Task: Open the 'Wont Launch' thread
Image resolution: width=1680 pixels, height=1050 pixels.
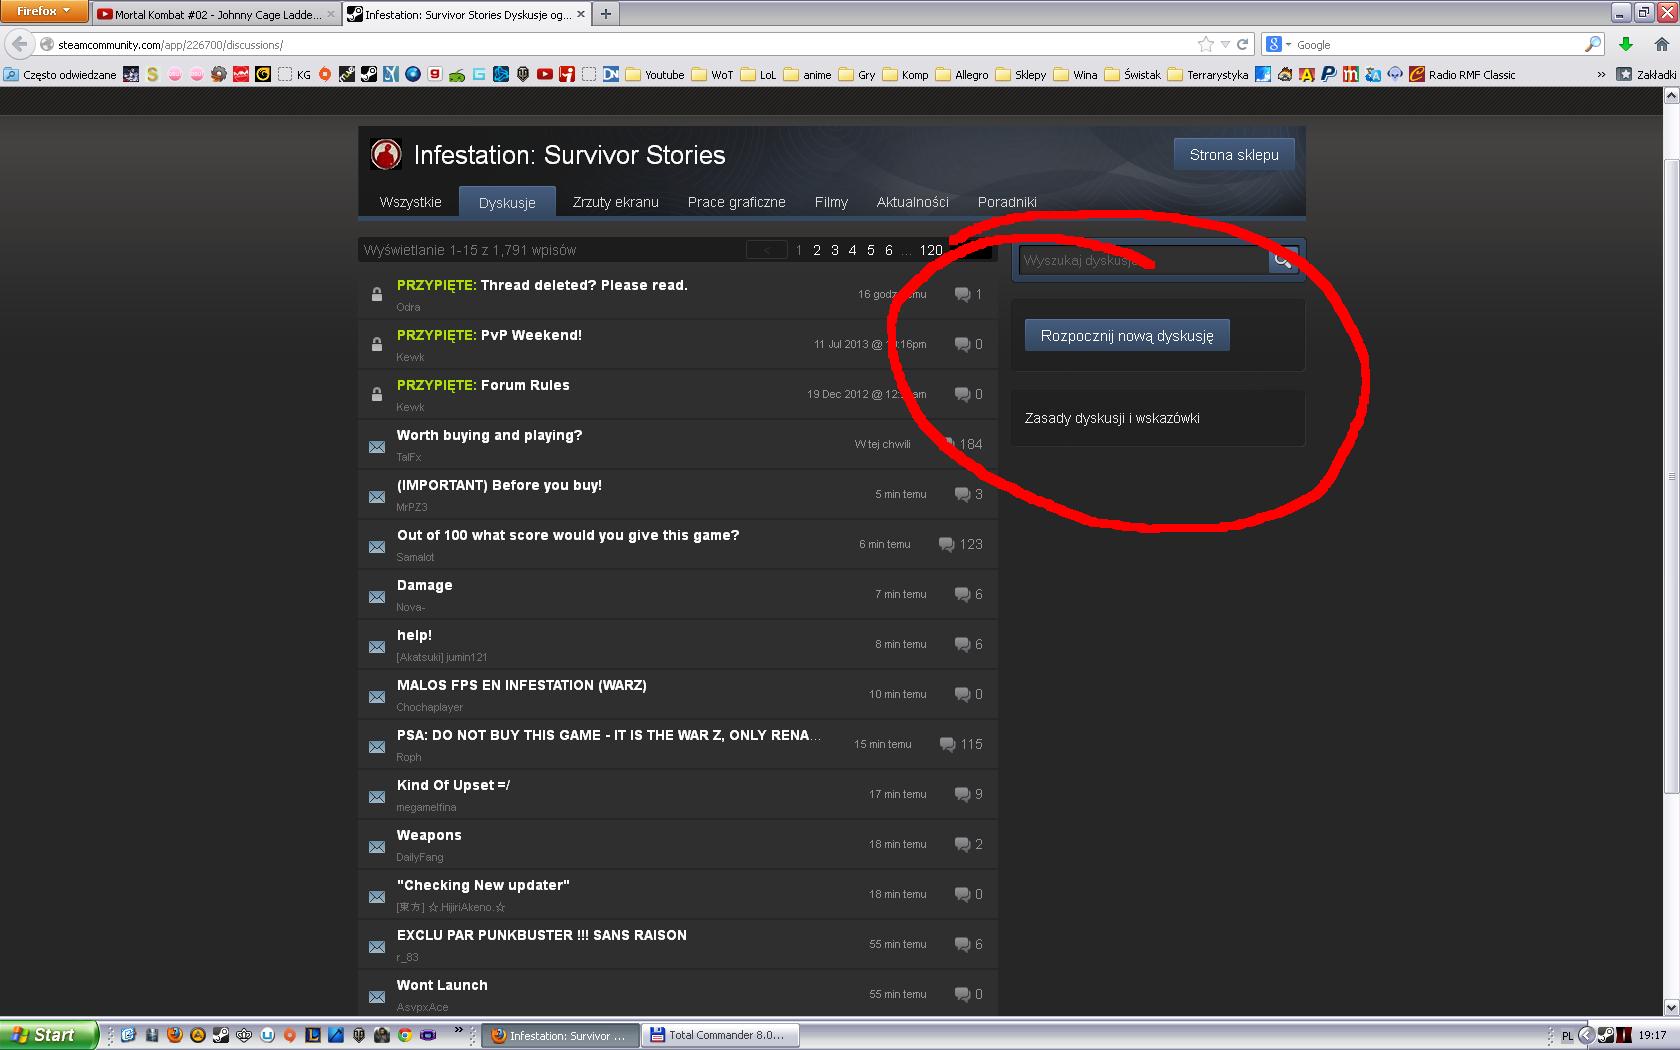Action: 442,985
